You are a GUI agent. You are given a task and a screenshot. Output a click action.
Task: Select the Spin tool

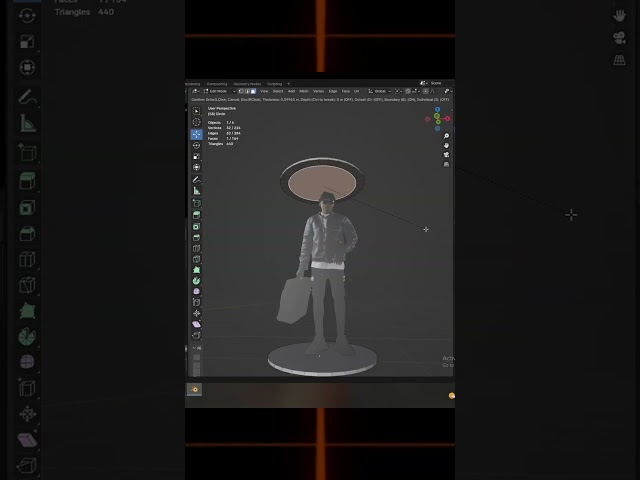pyautogui.click(x=196, y=280)
